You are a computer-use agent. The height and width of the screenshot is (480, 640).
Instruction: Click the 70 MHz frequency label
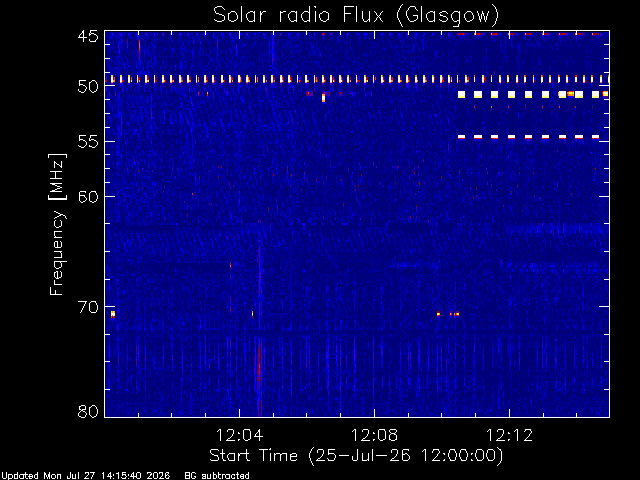click(88, 307)
